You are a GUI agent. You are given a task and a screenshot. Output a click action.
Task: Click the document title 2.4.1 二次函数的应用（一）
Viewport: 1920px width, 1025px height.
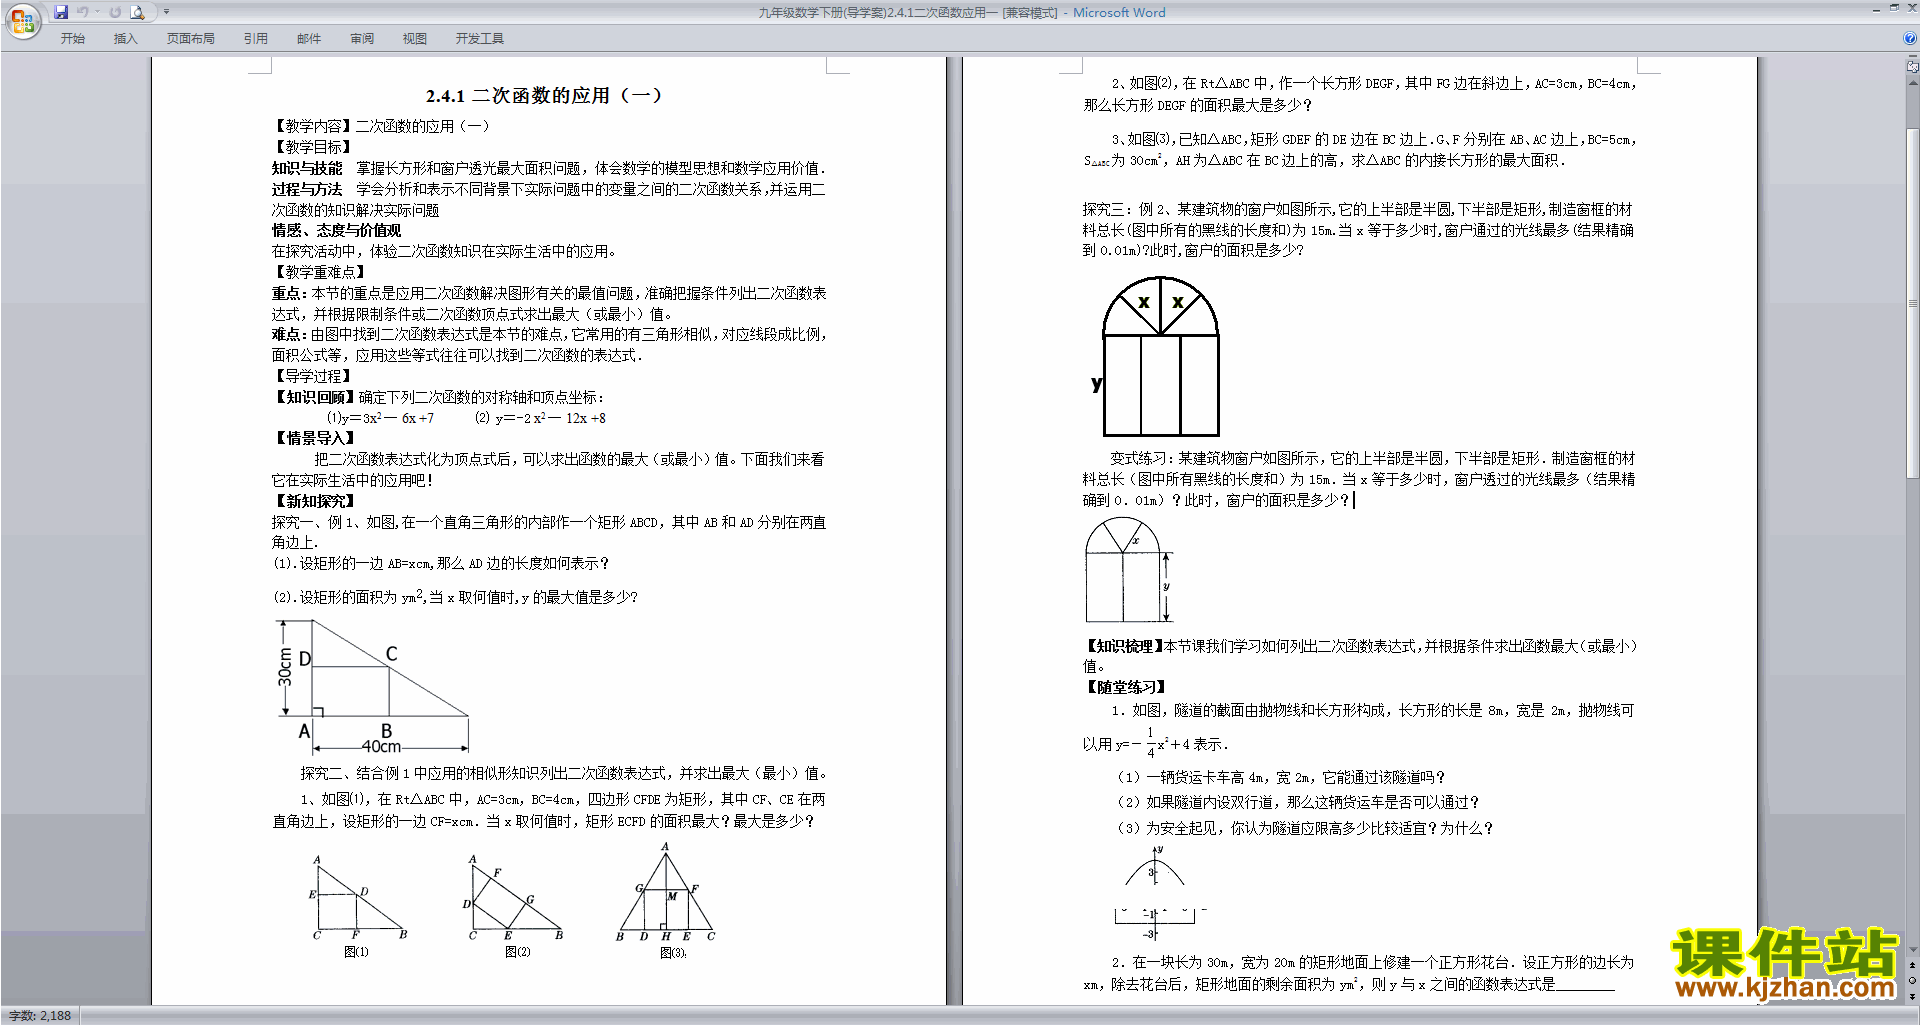pos(544,96)
